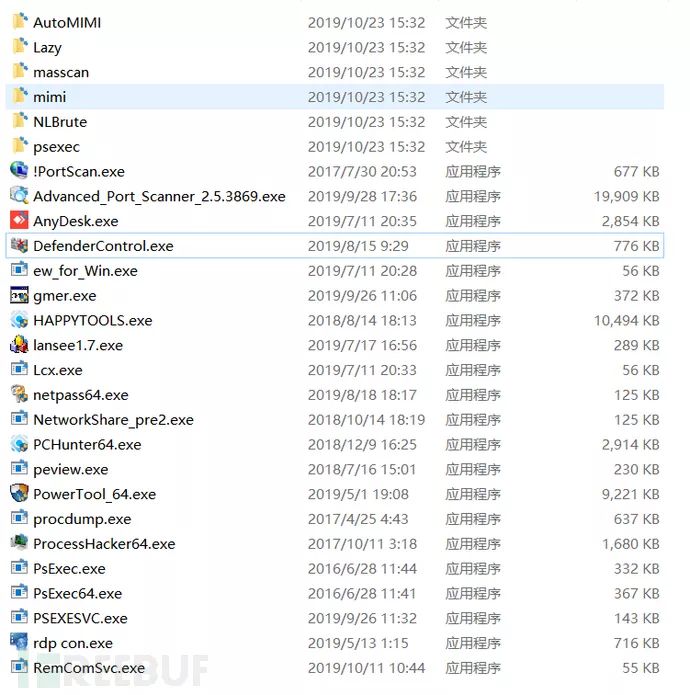
Task: Select the Lazy folder icon
Action: (x=19, y=46)
